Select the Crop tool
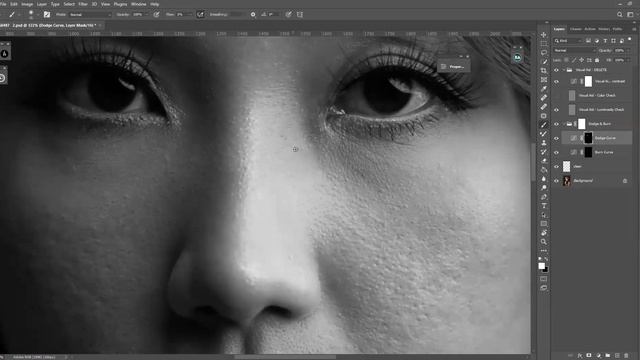Viewport: 640px width, 360px height. (x=544, y=71)
